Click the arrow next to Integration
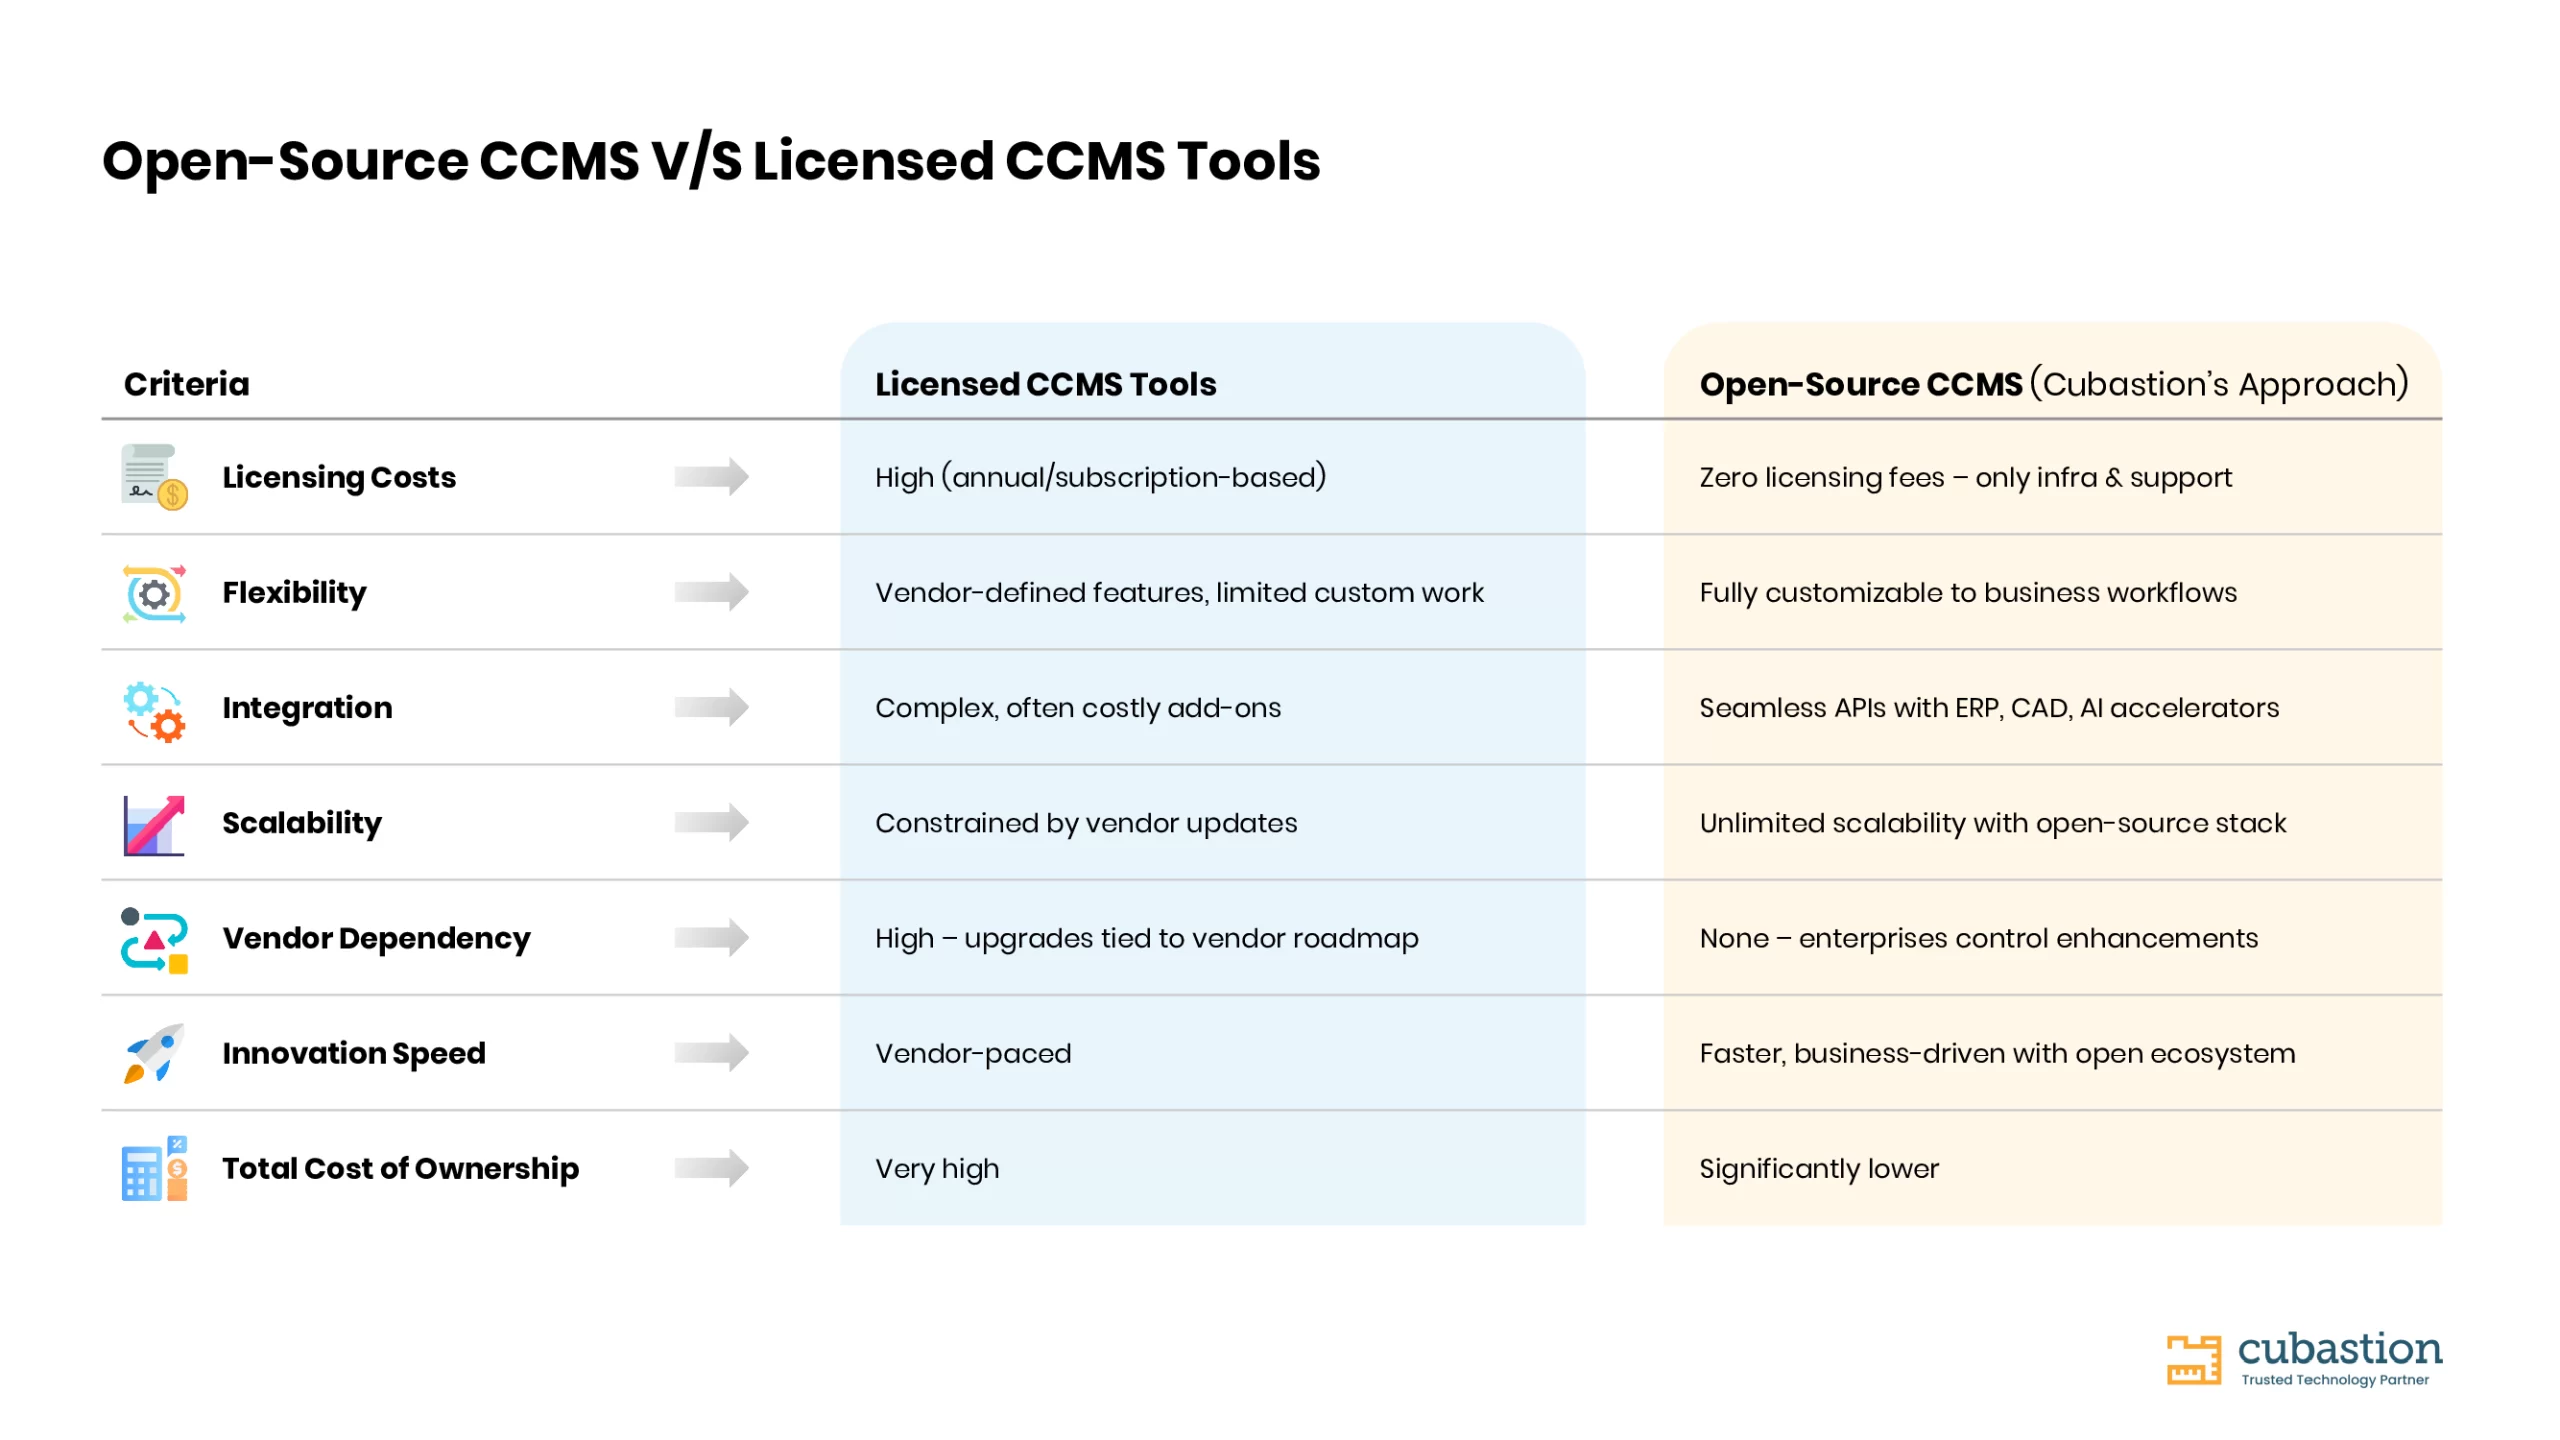The width and height of the screenshot is (2560, 1440). point(711,708)
